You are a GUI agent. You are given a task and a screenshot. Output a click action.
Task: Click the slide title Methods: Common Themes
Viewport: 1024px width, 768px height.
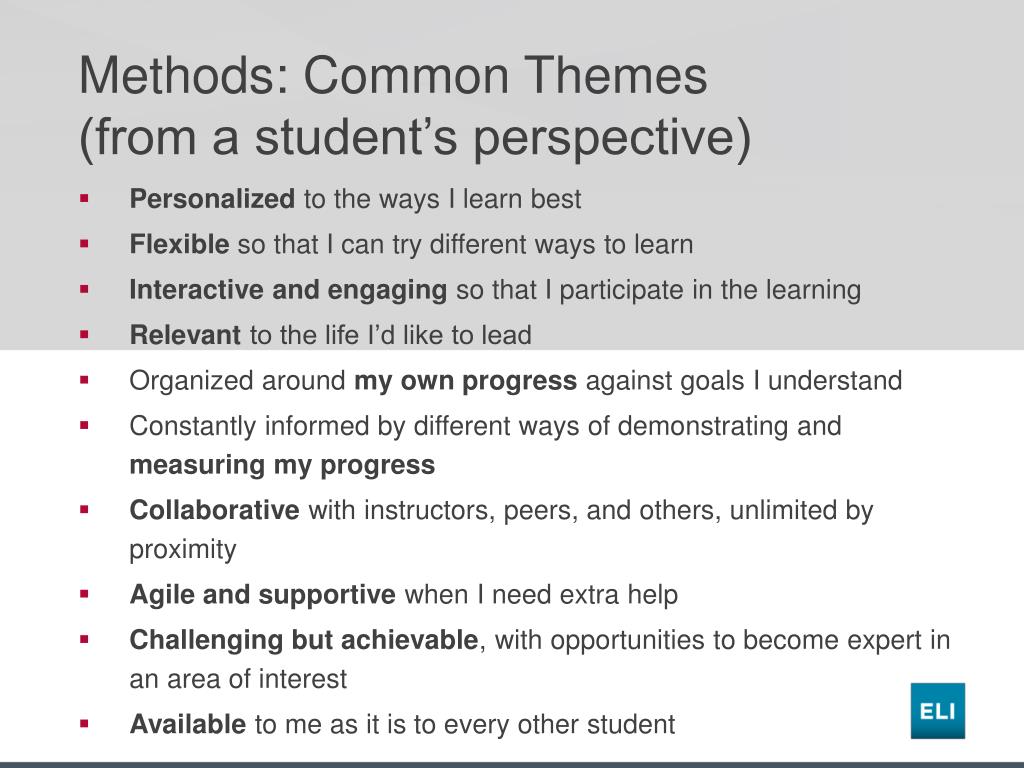pos(393,75)
